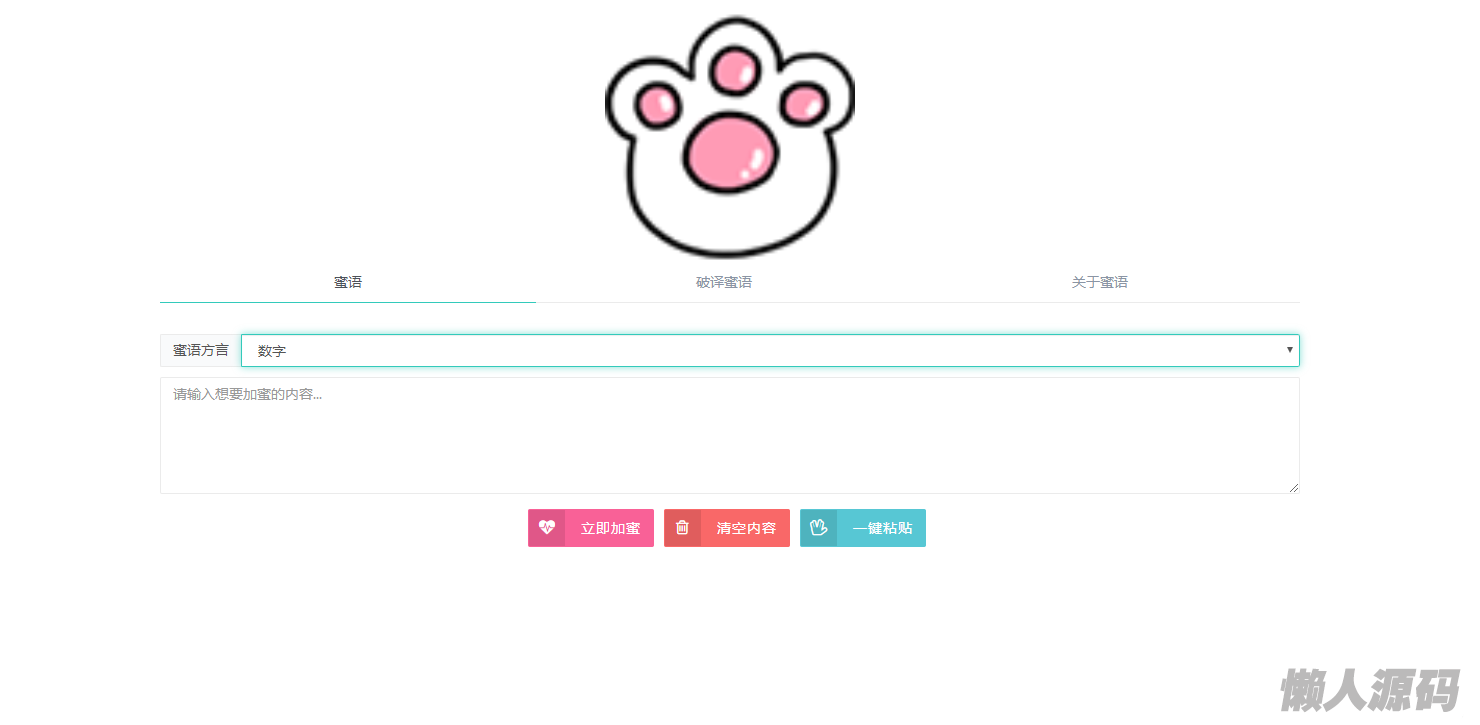Click the large pink center pad of the paw
Viewport: 1480px width, 725px height.
[731, 150]
